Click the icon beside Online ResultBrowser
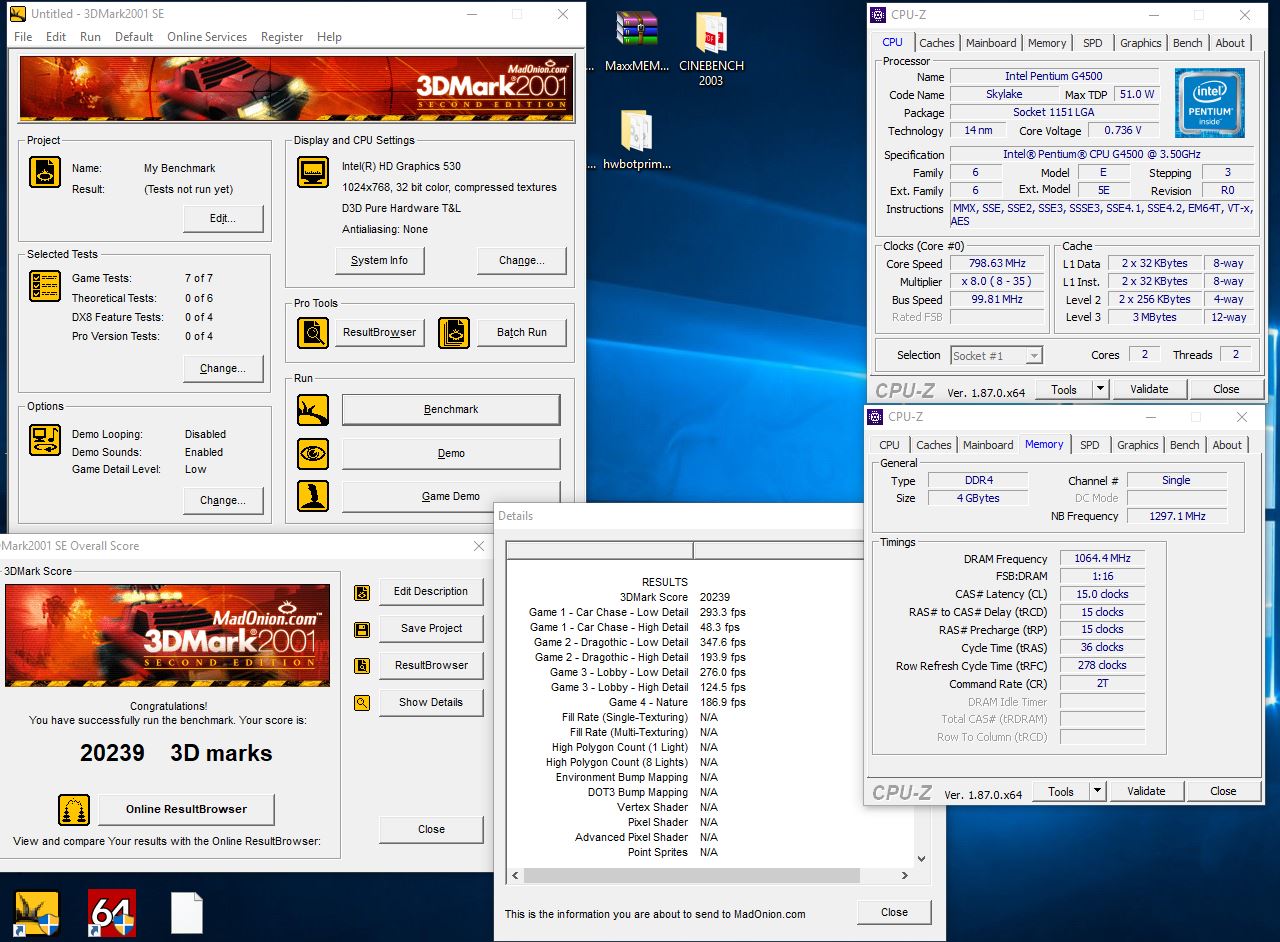The height and width of the screenshot is (942, 1280). (74, 810)
